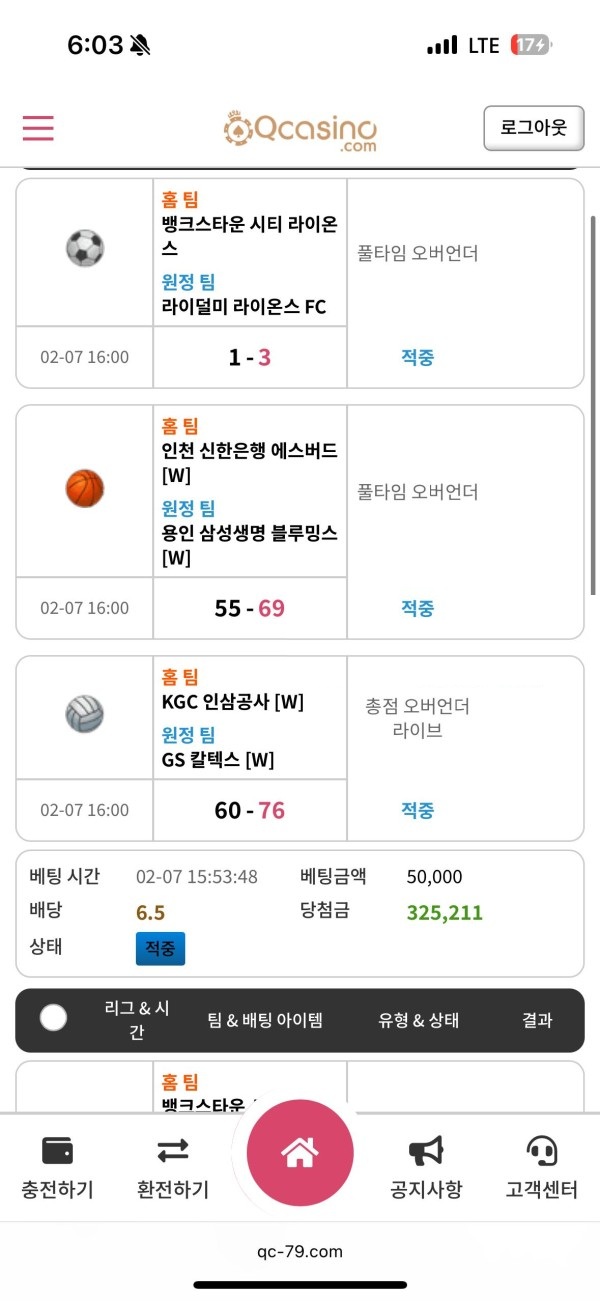The height and width of the screenshot is (1301, 600).
Task: Open 충전하기 wallet icon
Action: [x=57, y=1151]
